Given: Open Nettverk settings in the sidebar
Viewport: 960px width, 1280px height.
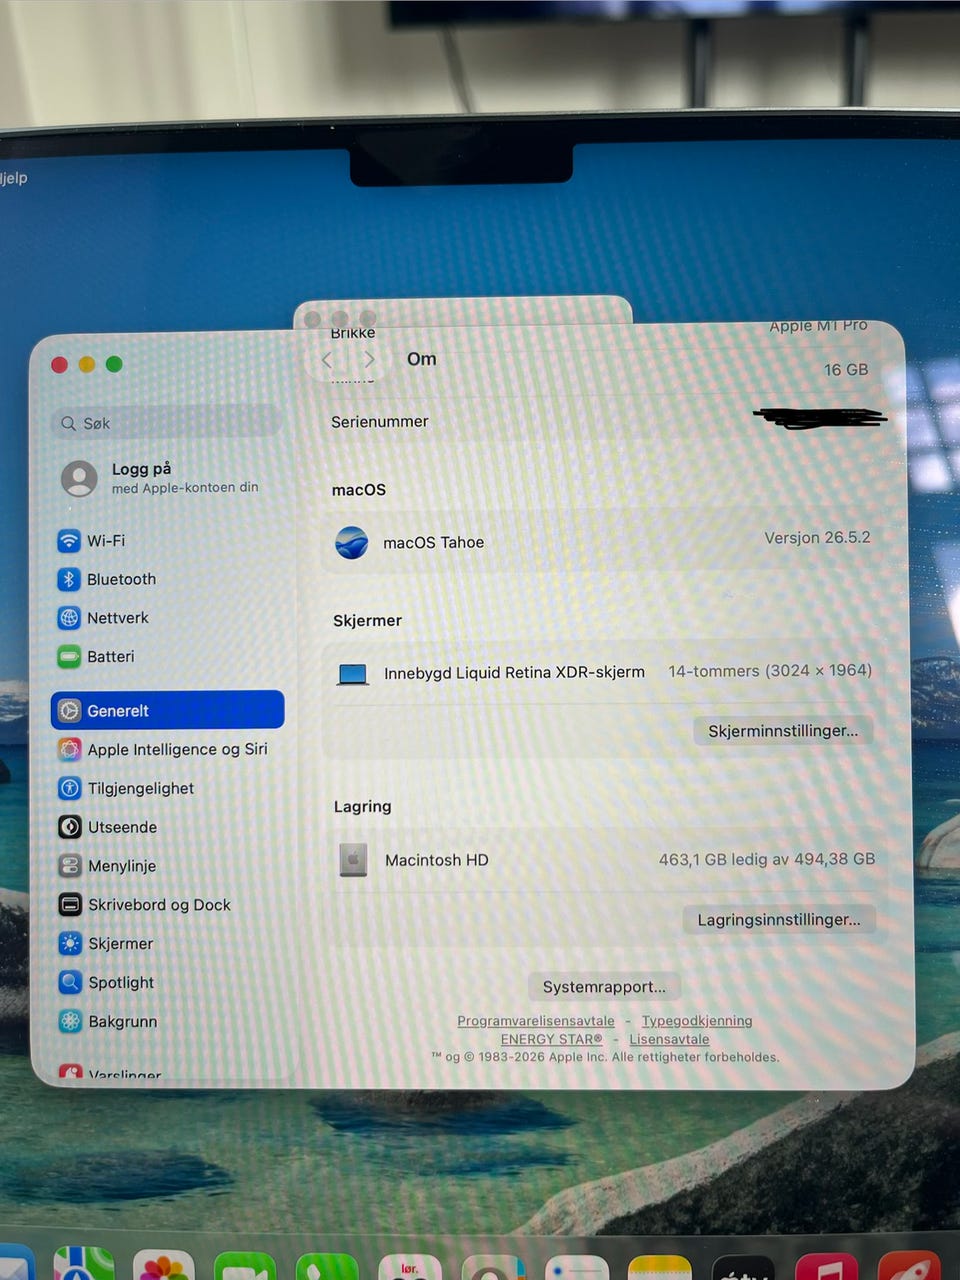Looking at the screenshot, I should [103, 618].
